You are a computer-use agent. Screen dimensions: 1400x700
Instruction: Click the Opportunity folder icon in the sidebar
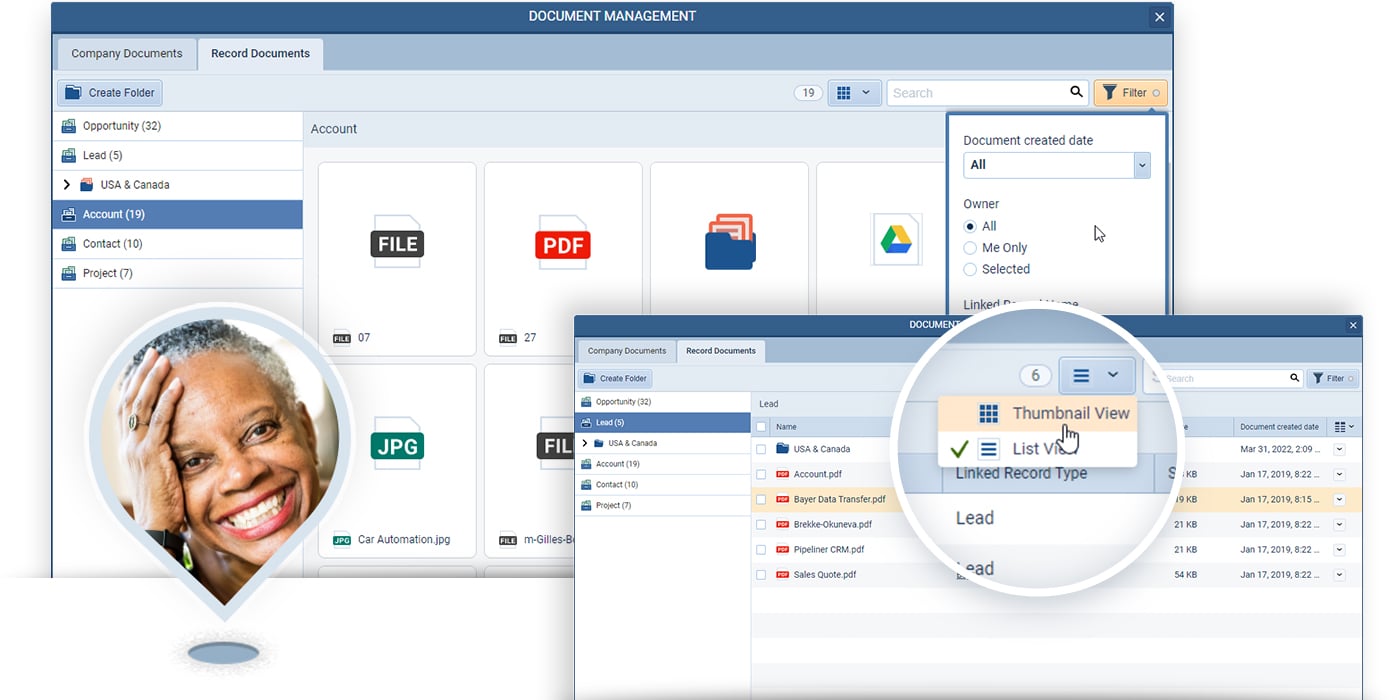[70, 125]
